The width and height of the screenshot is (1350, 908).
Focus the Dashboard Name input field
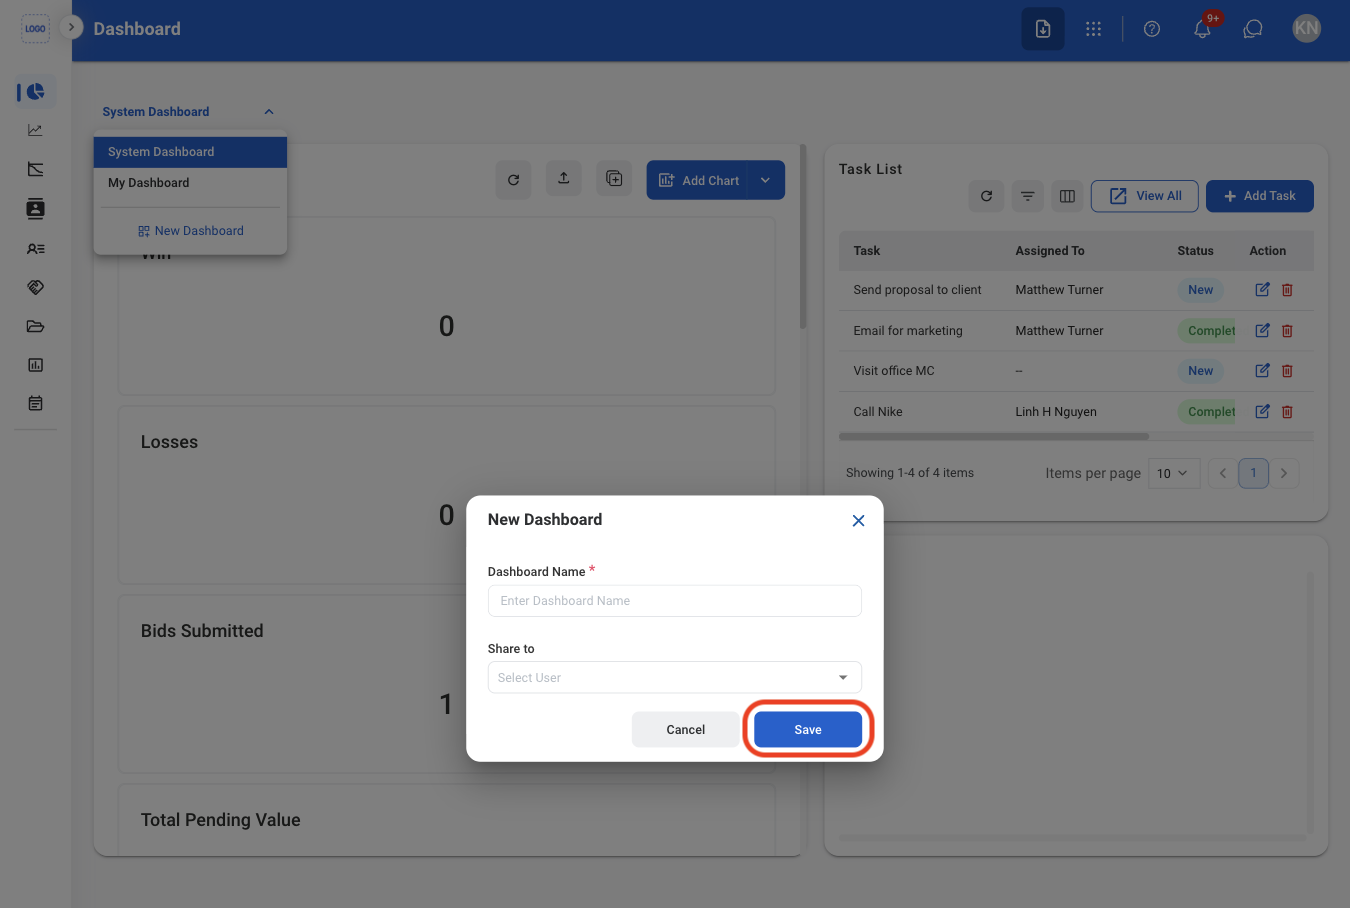click(x=675, y=601)
